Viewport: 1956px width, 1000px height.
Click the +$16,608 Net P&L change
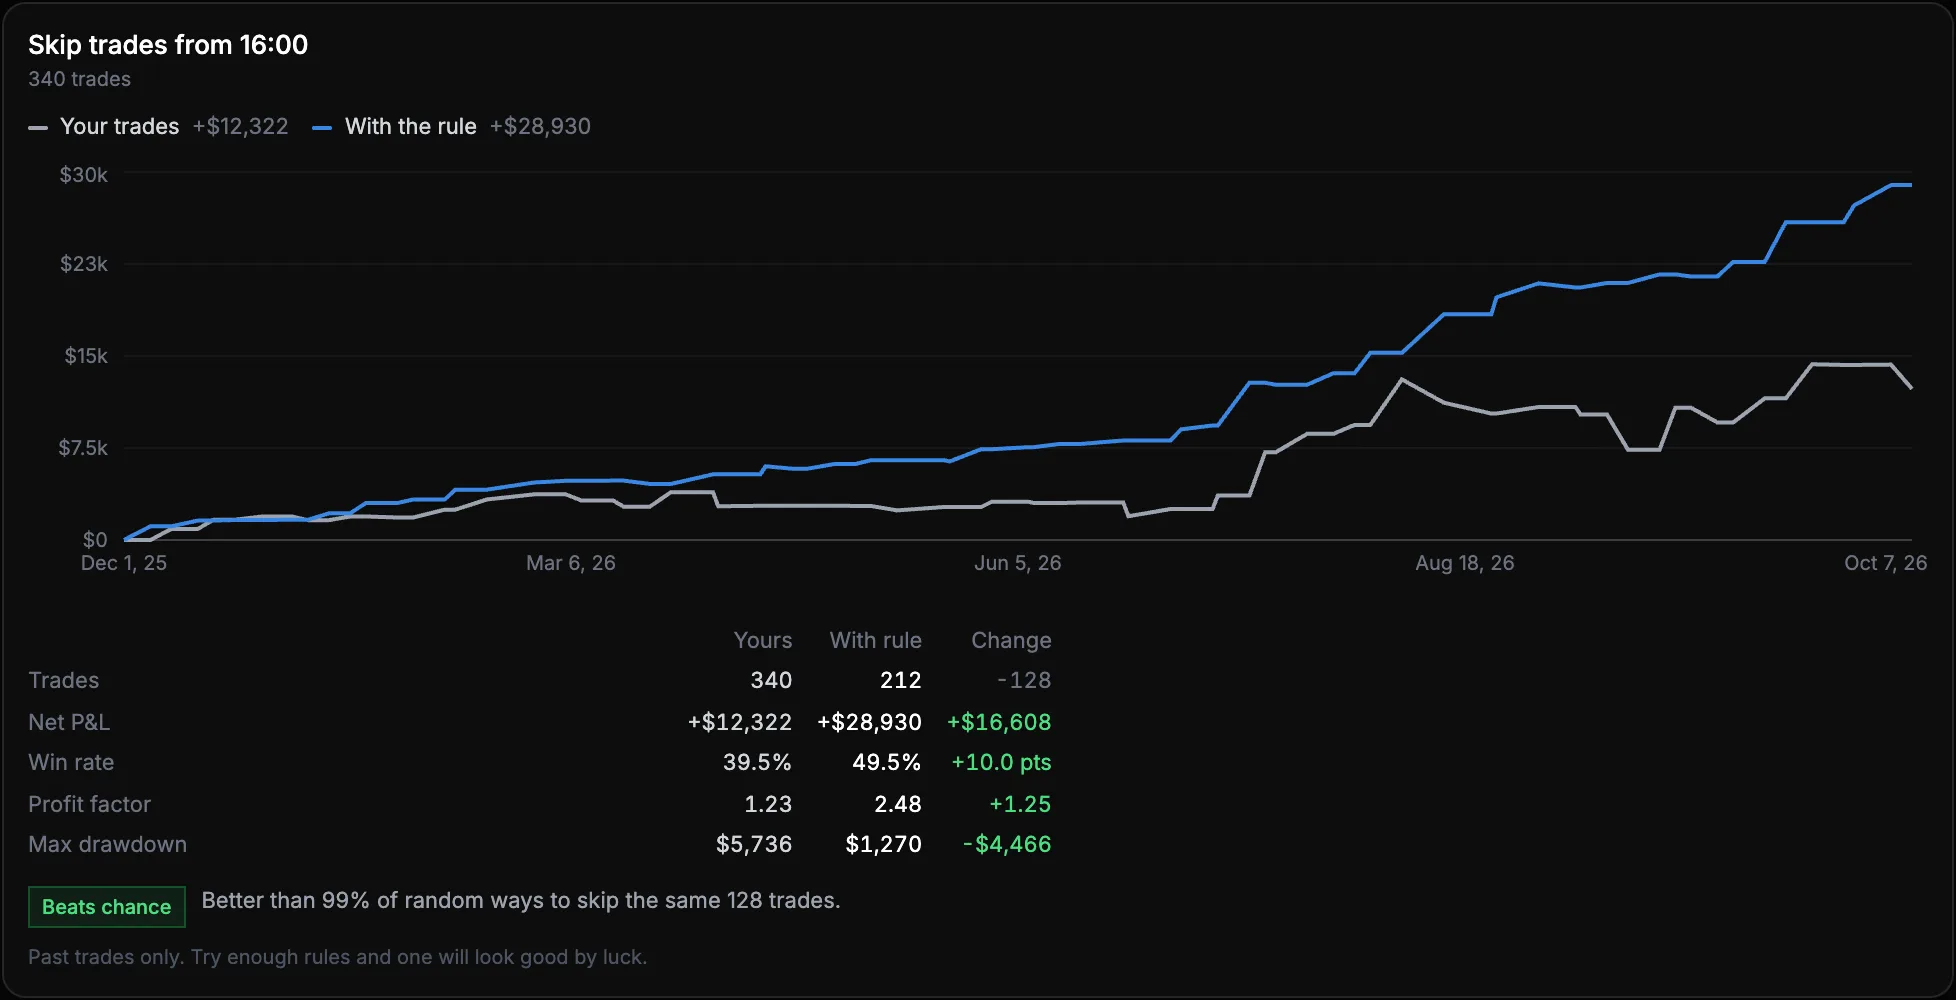pyautogui.click(x=999, y=722)
